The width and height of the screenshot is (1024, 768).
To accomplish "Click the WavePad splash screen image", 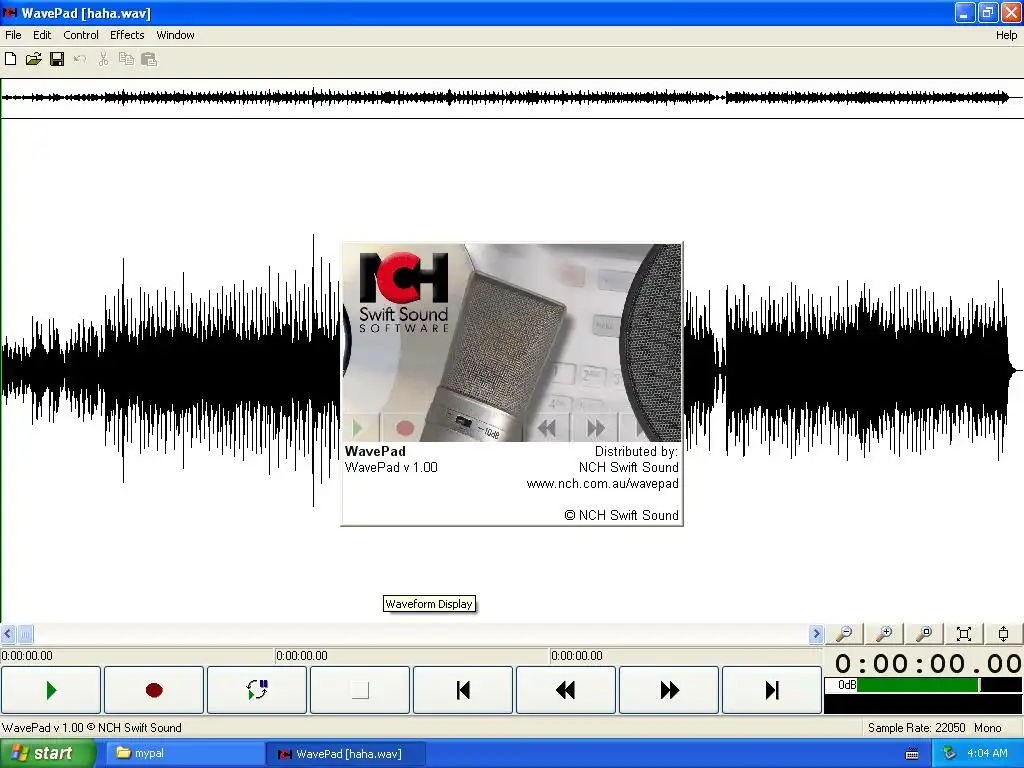I will (x=512, y=343).
